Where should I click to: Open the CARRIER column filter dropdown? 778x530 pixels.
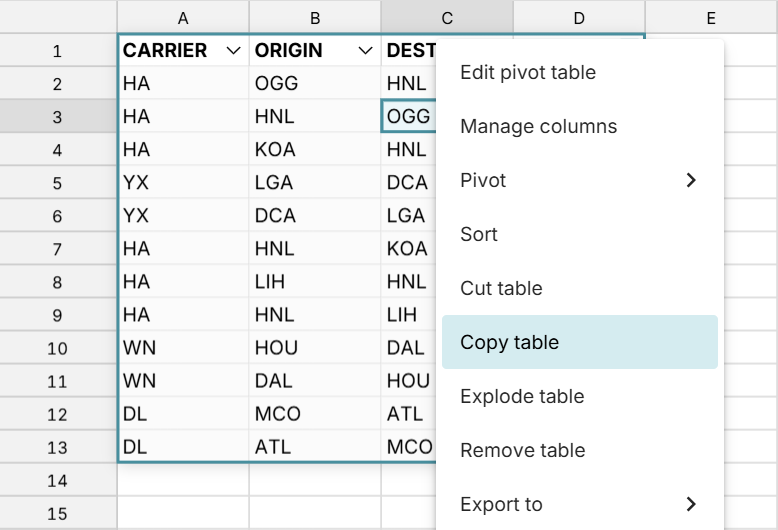pyautogui.click(x=234, y=51)
